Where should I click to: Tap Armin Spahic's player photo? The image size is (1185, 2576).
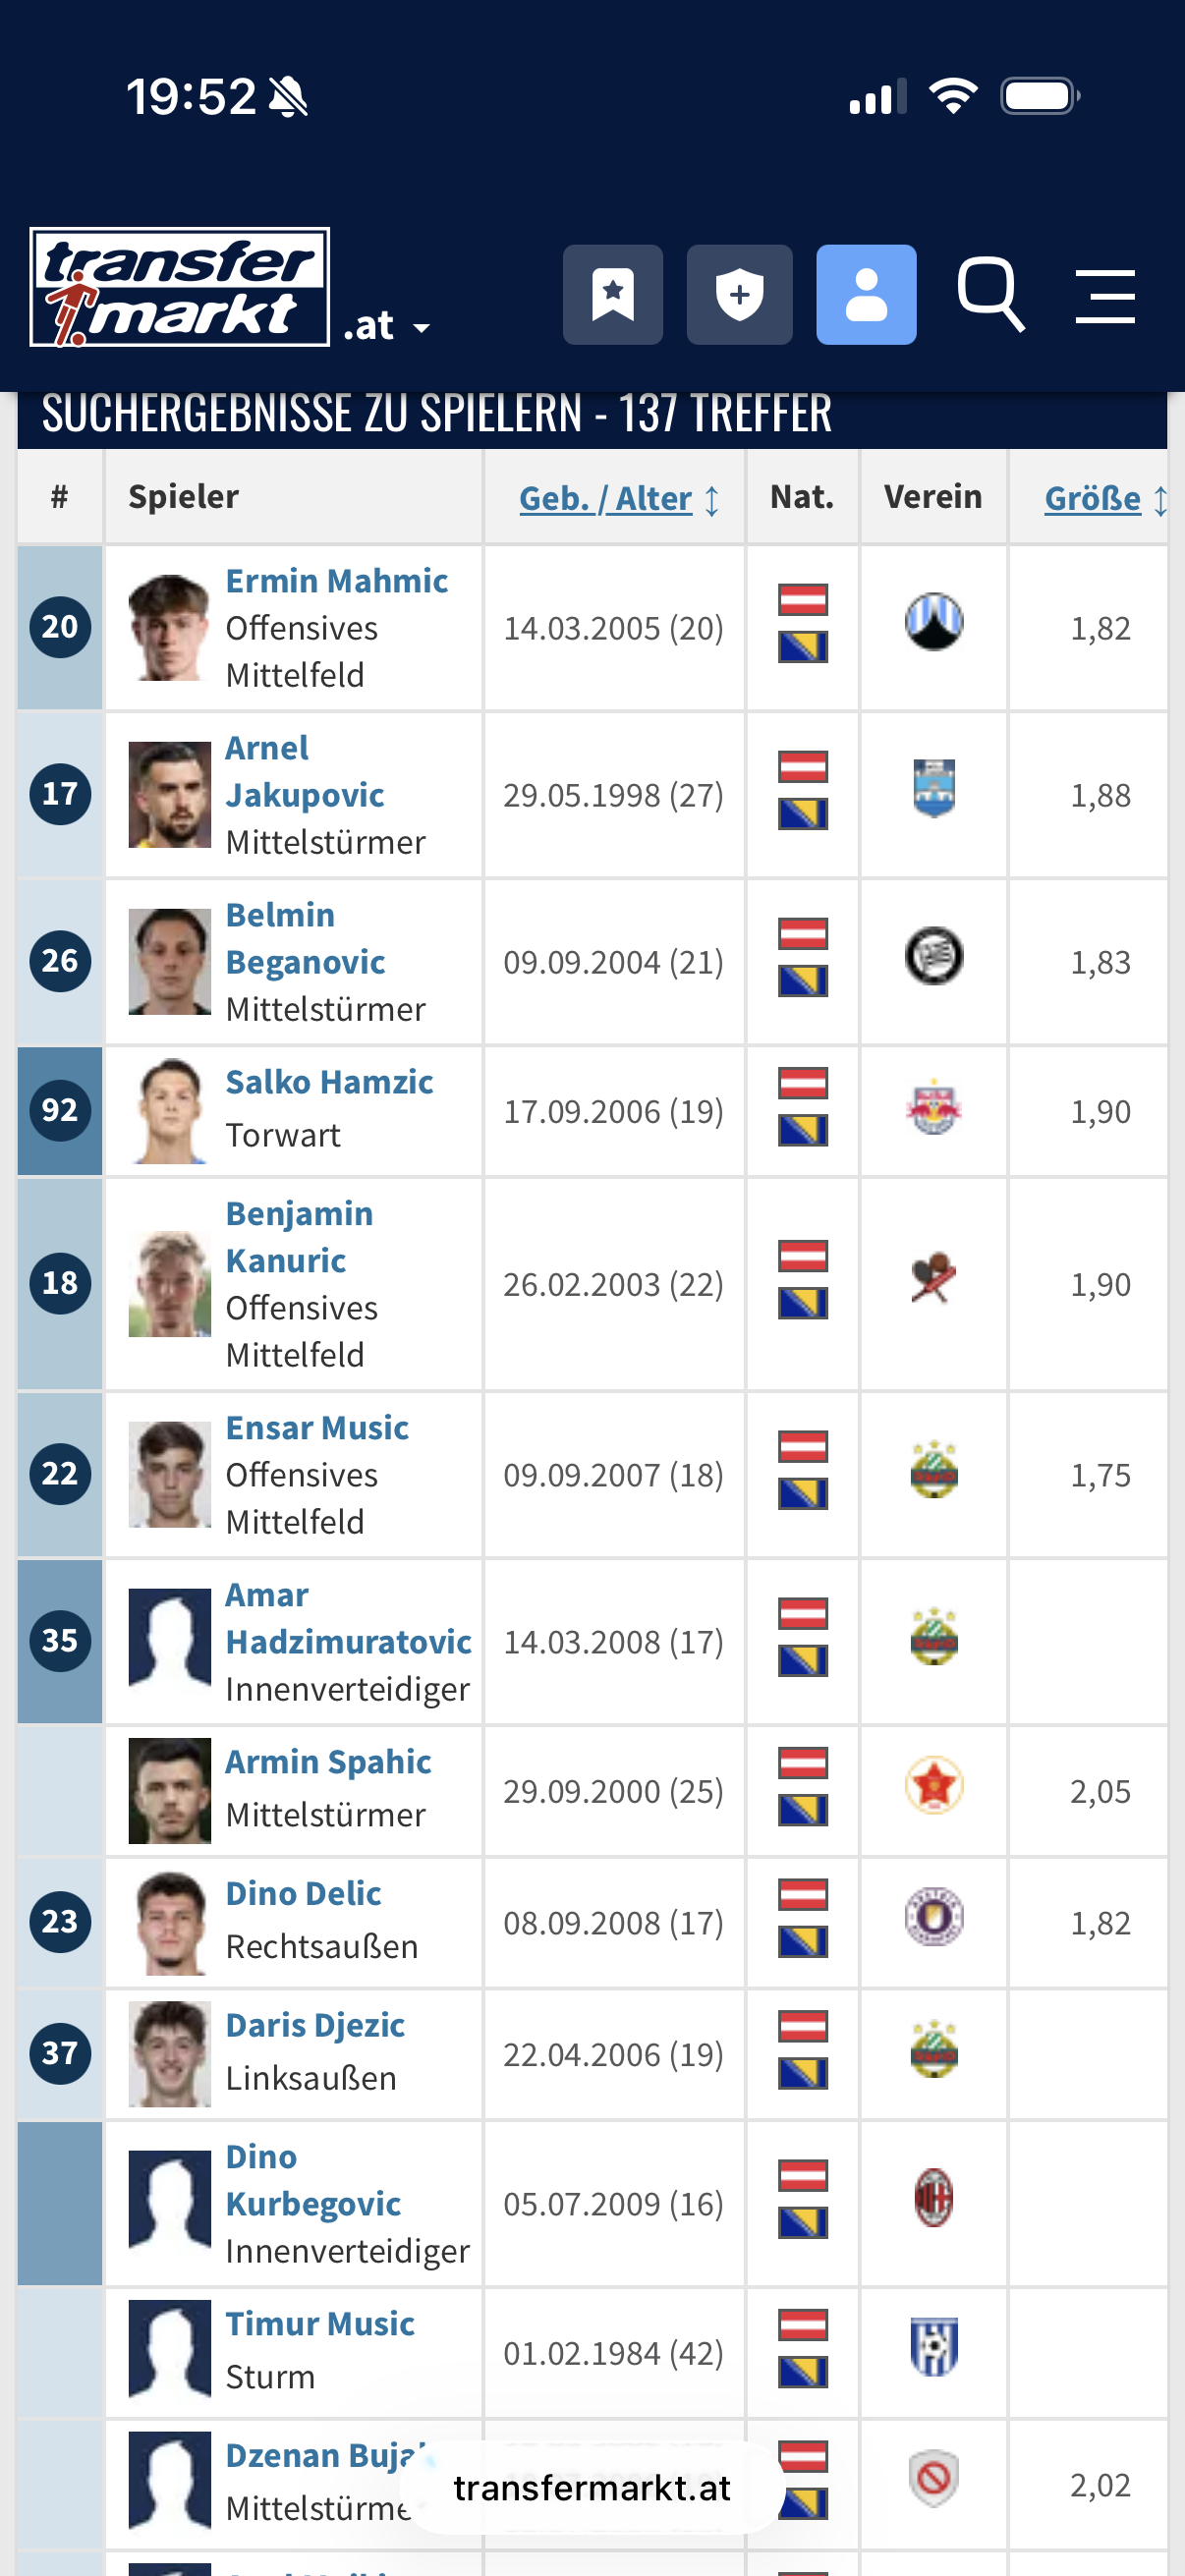coord(170,1791)
